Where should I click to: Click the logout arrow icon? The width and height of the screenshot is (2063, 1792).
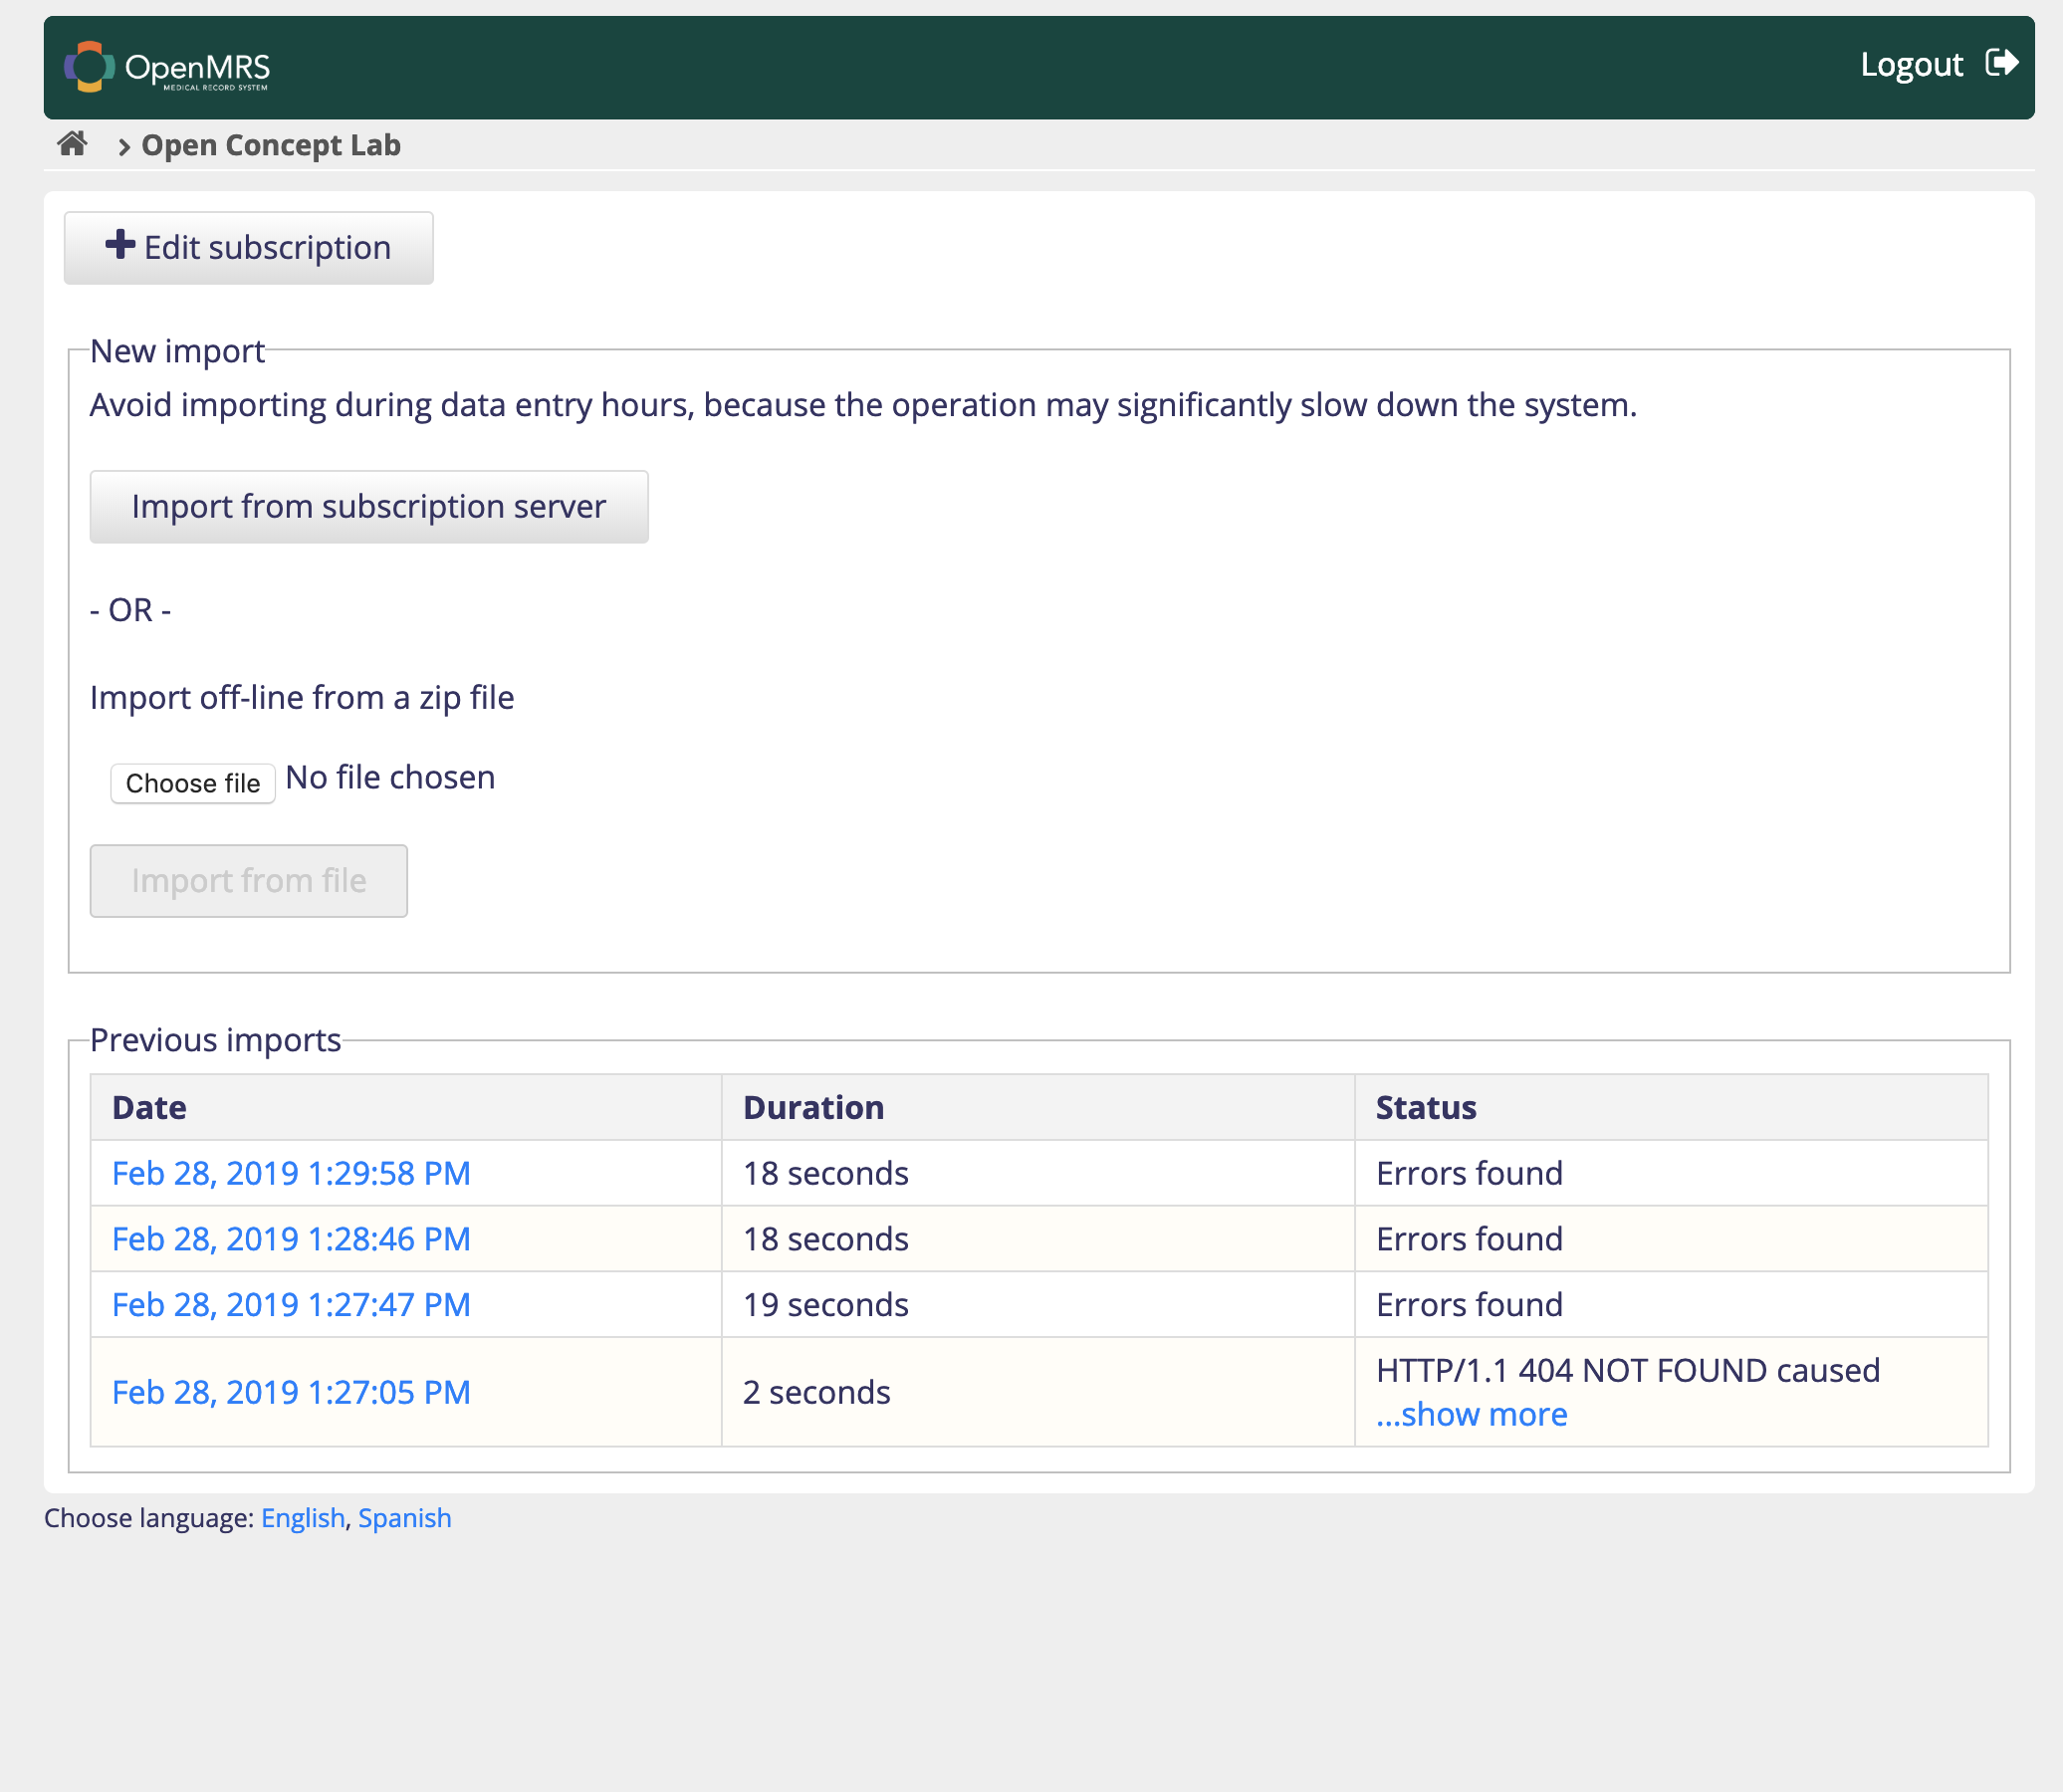2001,63
